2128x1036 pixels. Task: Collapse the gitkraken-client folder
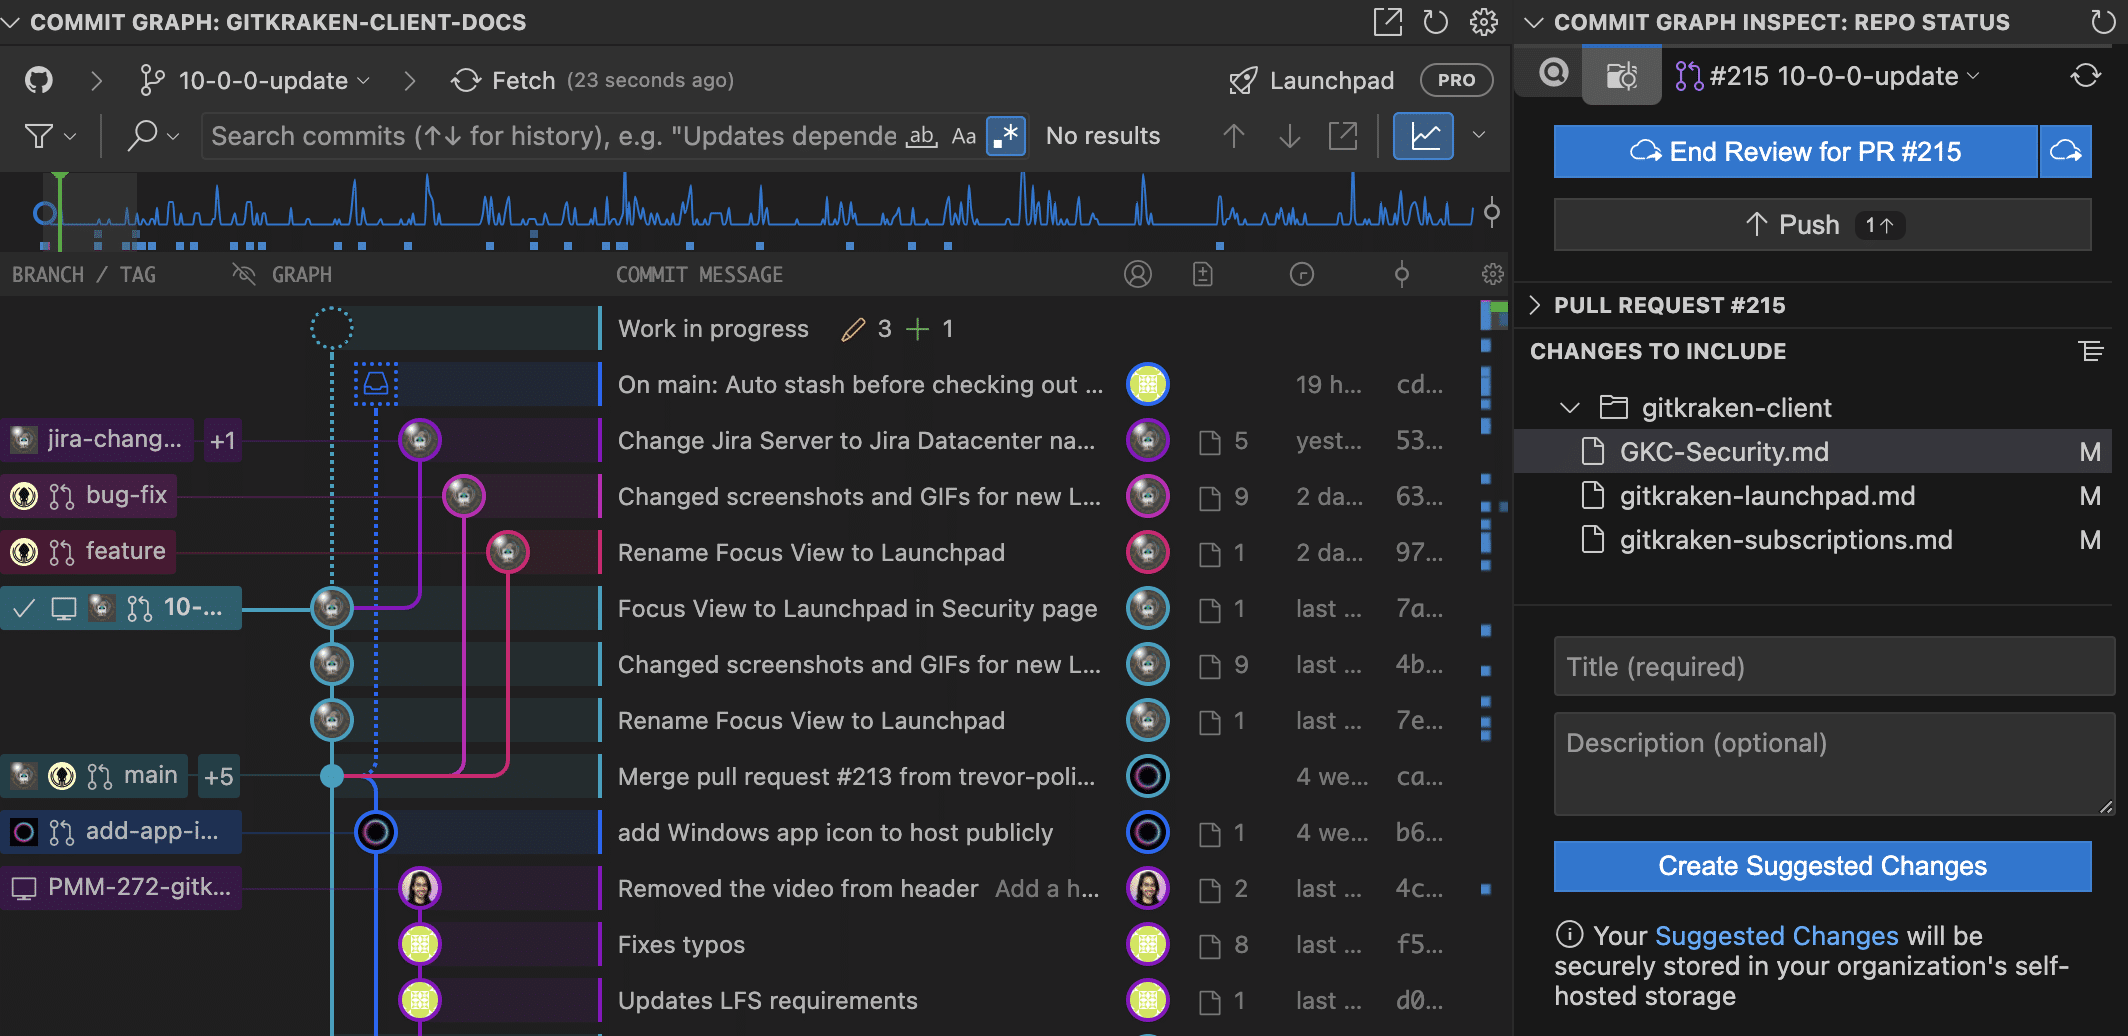click(x=1569, y=408)
